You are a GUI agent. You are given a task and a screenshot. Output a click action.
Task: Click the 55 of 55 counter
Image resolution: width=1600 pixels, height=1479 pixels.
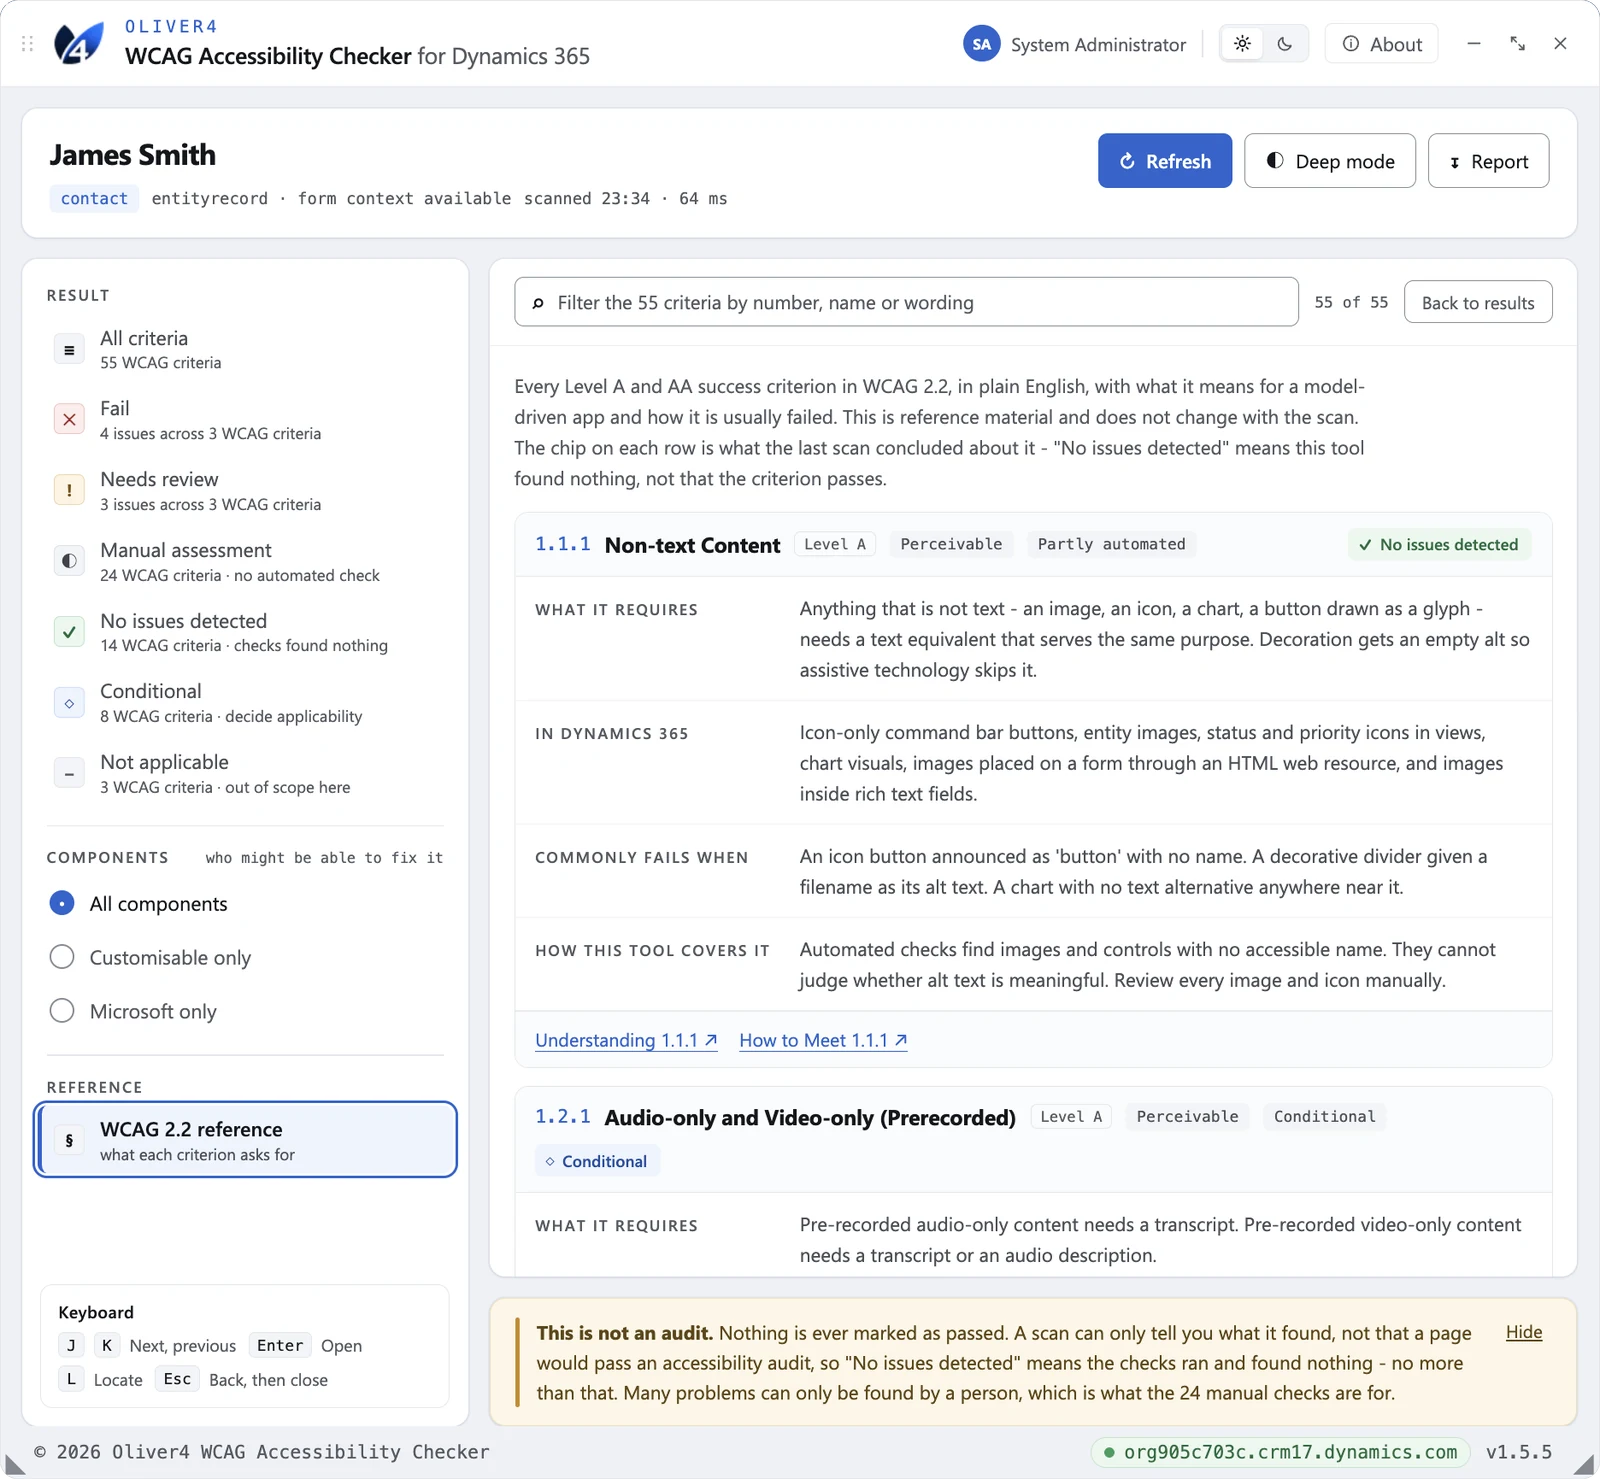click(1351, 302)
